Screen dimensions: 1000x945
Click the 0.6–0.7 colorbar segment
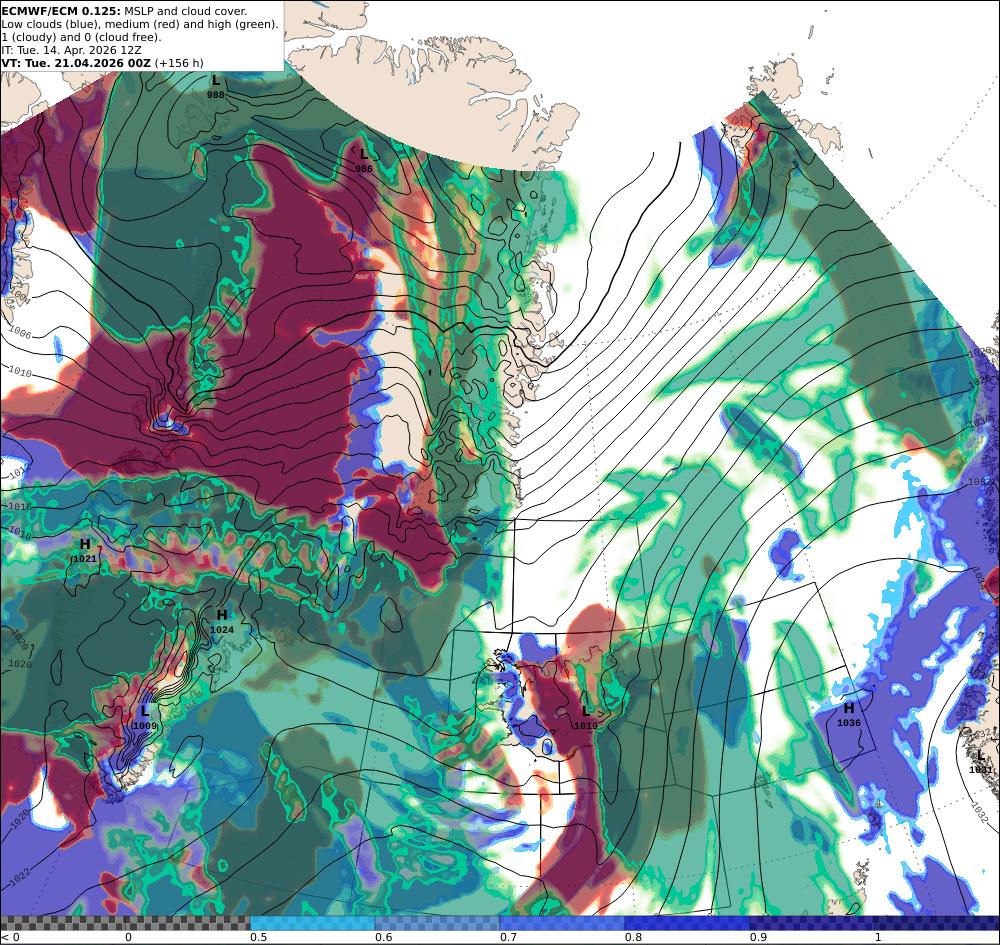pos(438,923)
